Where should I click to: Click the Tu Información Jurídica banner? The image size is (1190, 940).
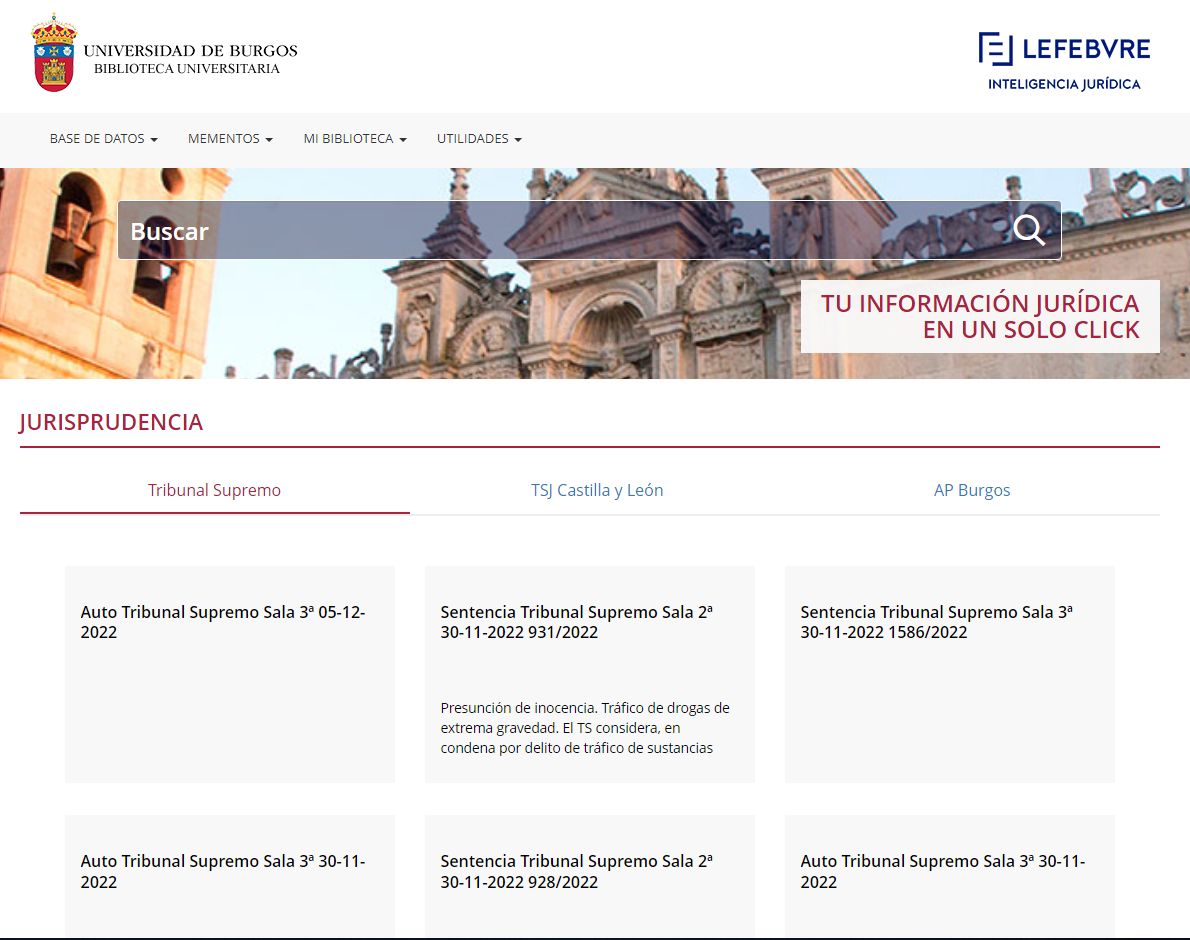coord(980,316)
